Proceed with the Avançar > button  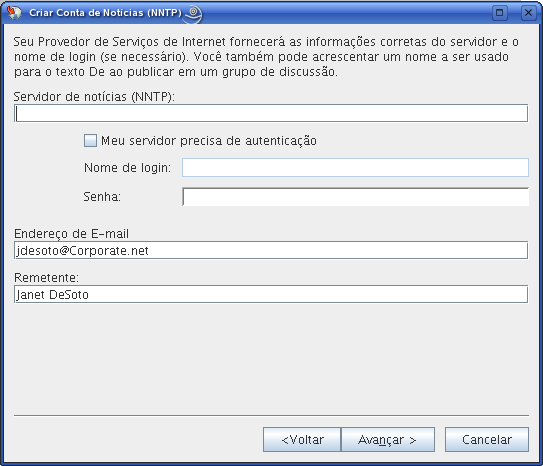(388, 440)
